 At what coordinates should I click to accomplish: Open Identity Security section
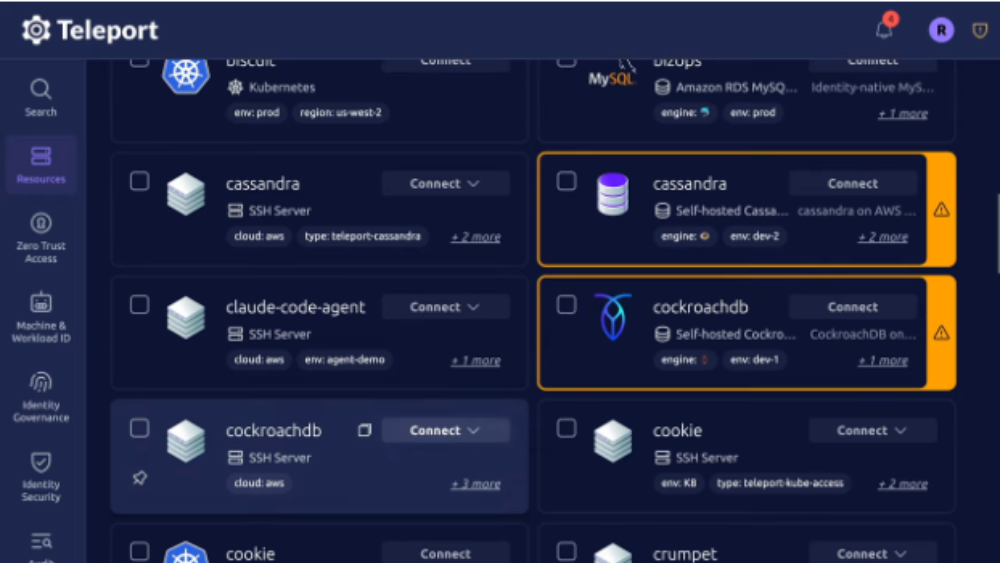tap(41, 476)
